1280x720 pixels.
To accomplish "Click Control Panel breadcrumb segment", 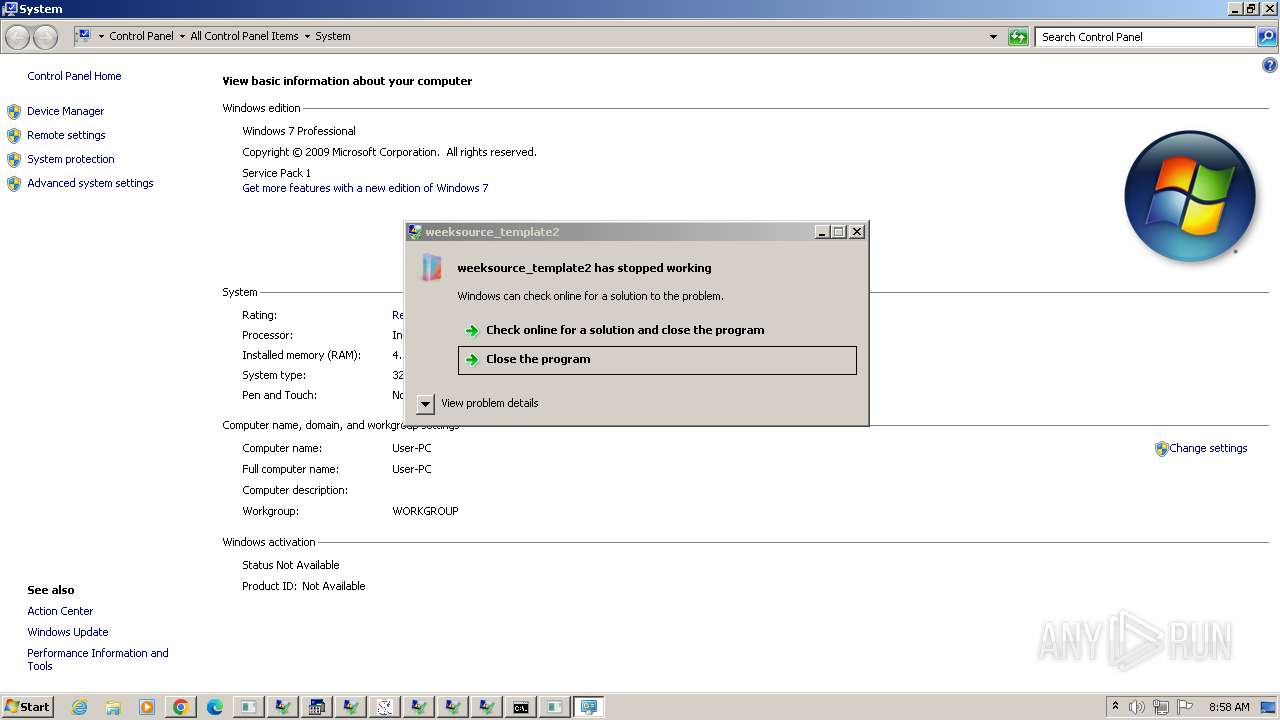I will 141,36.
